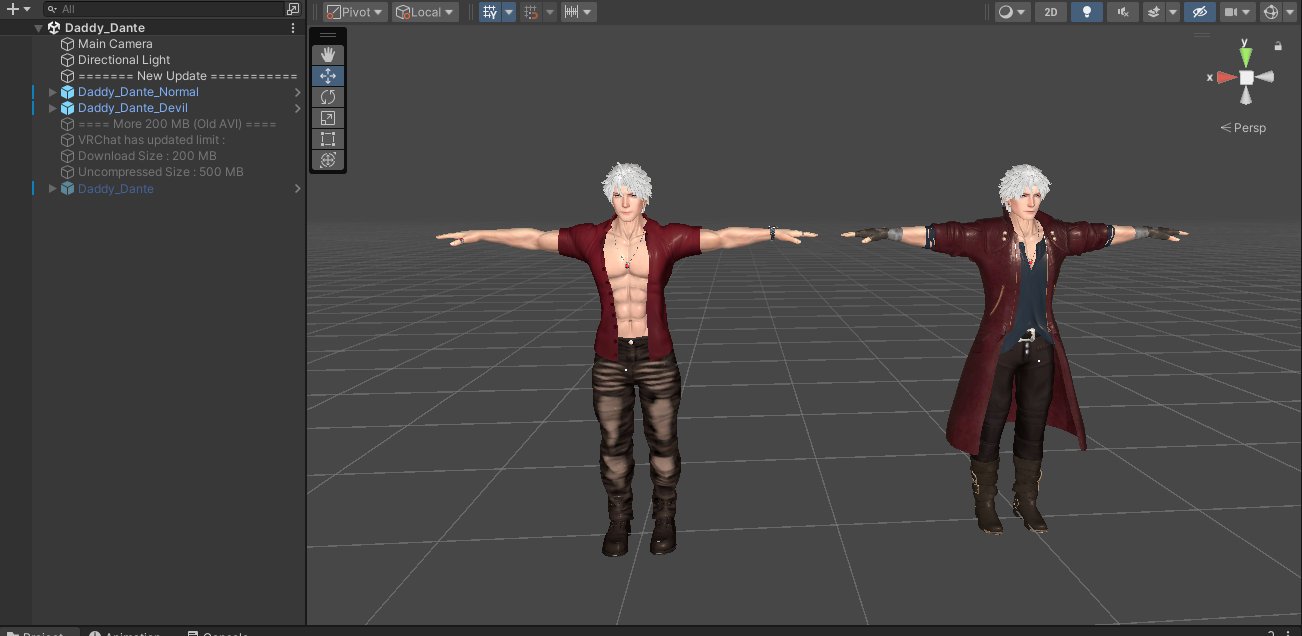Open the Local handle rotation dropdown
Image resolution: width=1302 pixels, height=636 pixels.
click(425, 12)
